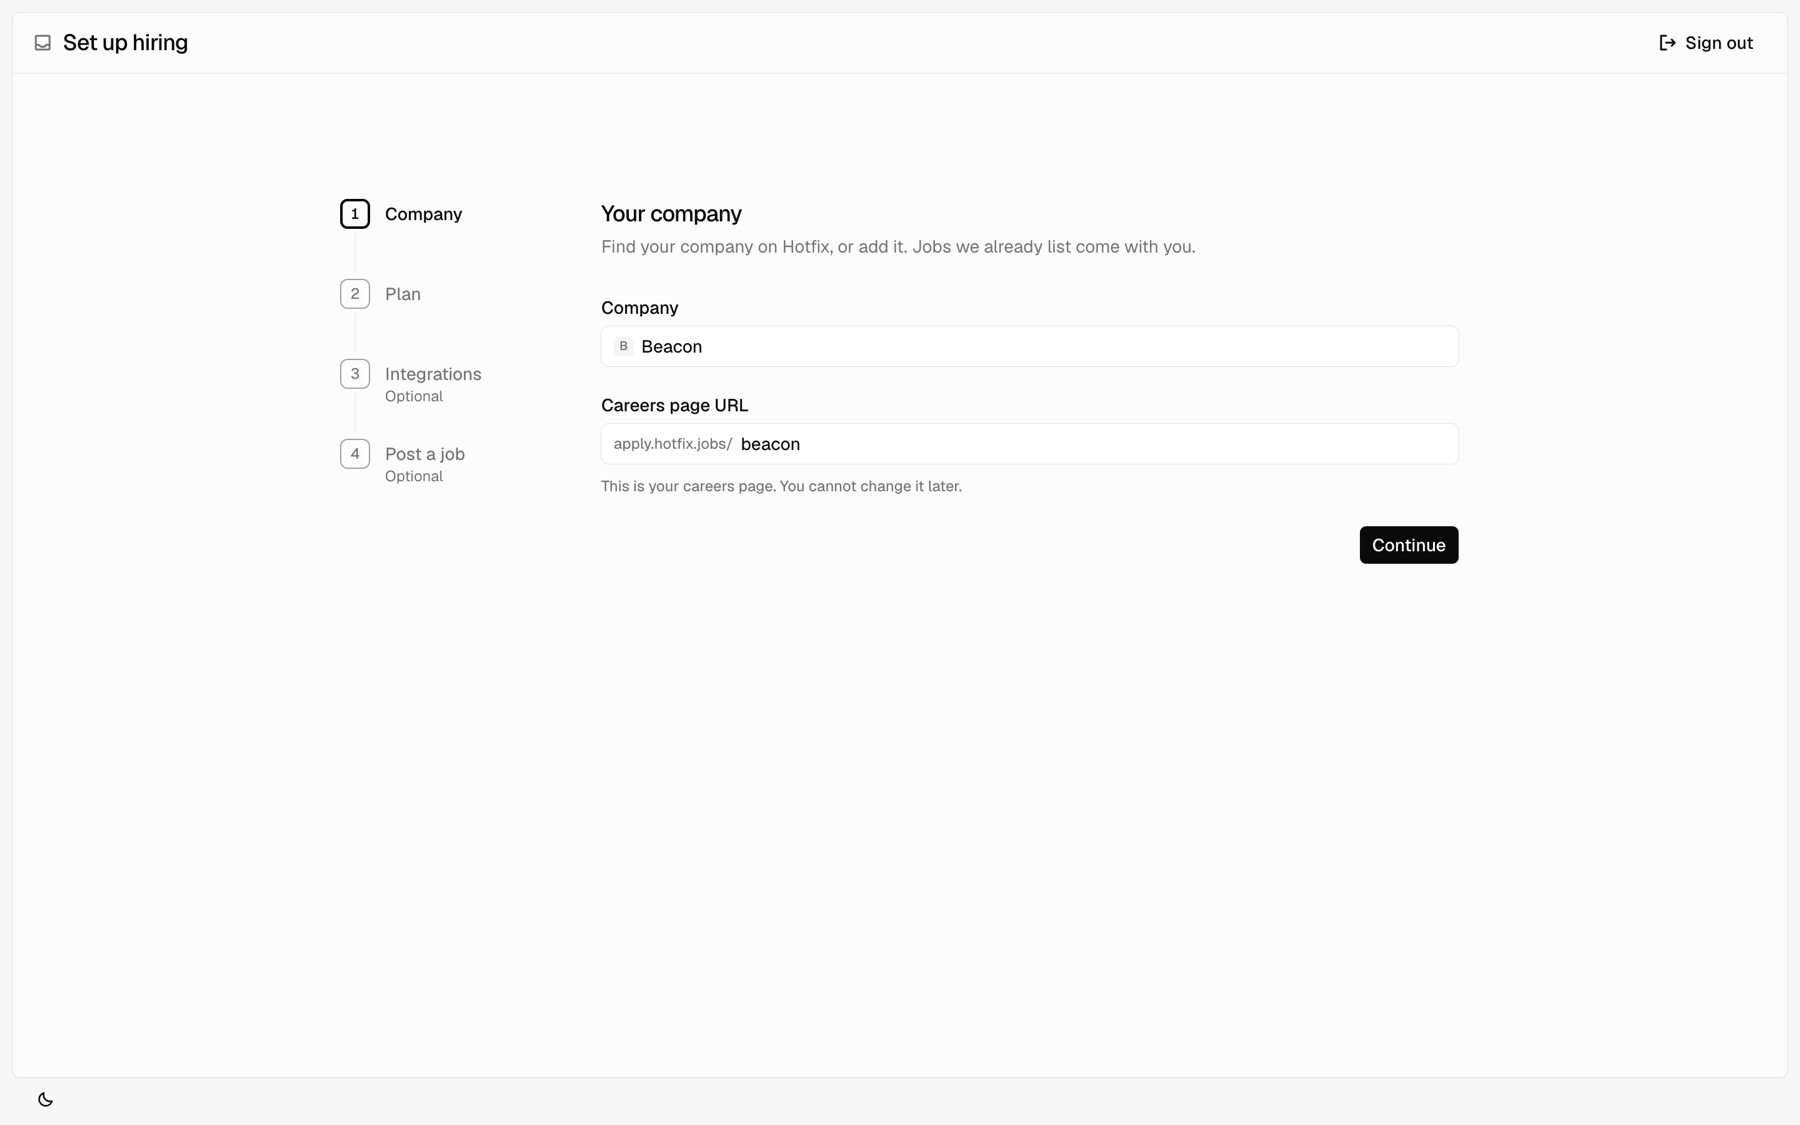
Task: Click the 'Careers page URL' label
Action: 674,405
